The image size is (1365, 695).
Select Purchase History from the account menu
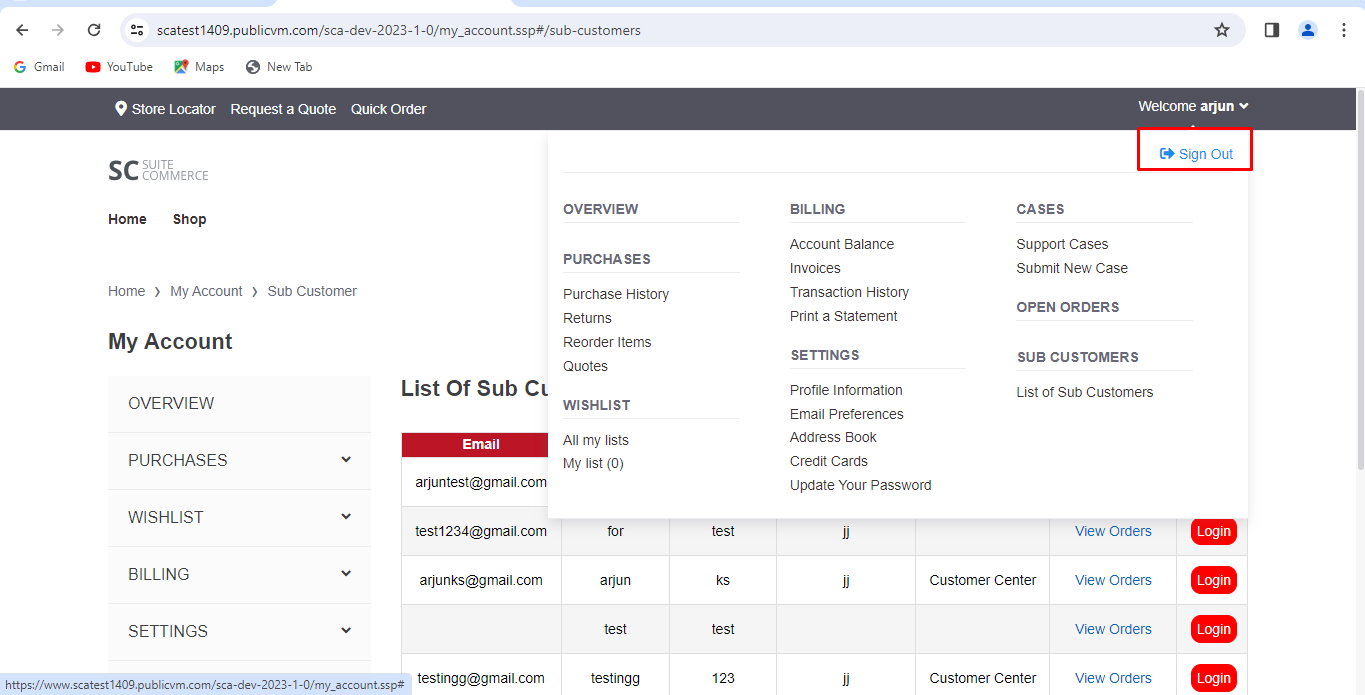click(615, 294)
